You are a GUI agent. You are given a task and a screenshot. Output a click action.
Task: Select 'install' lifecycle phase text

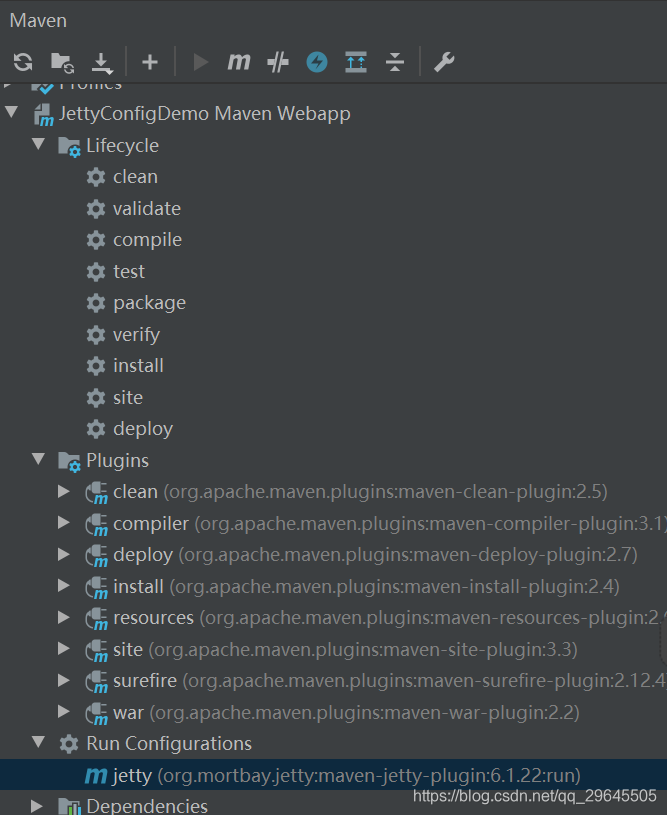coord(138,365)
